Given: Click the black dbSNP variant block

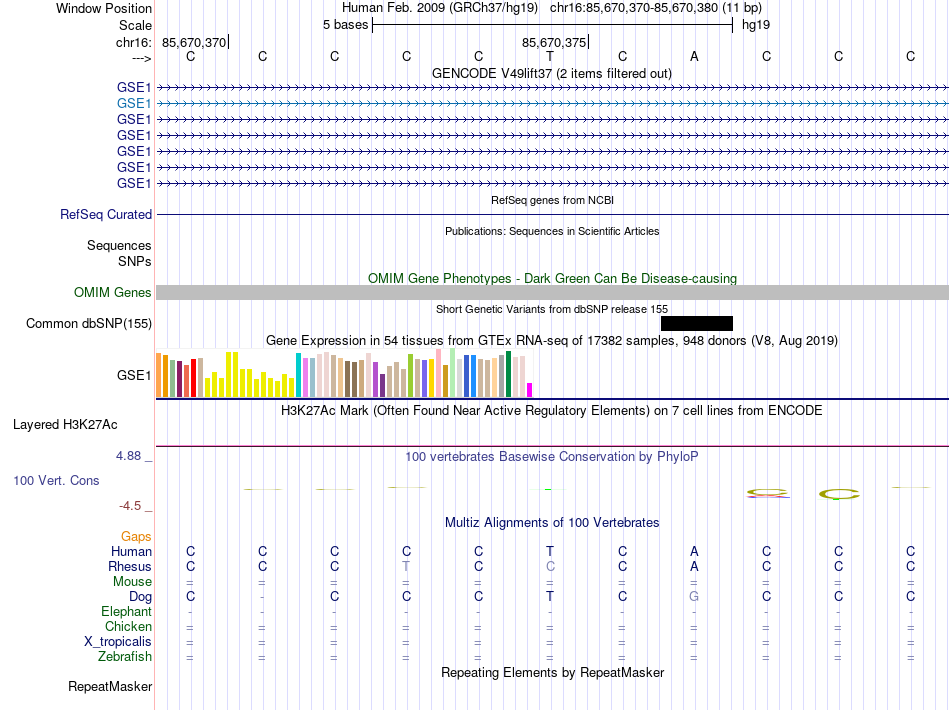Looking at the screenshot, I should point(697,323).
